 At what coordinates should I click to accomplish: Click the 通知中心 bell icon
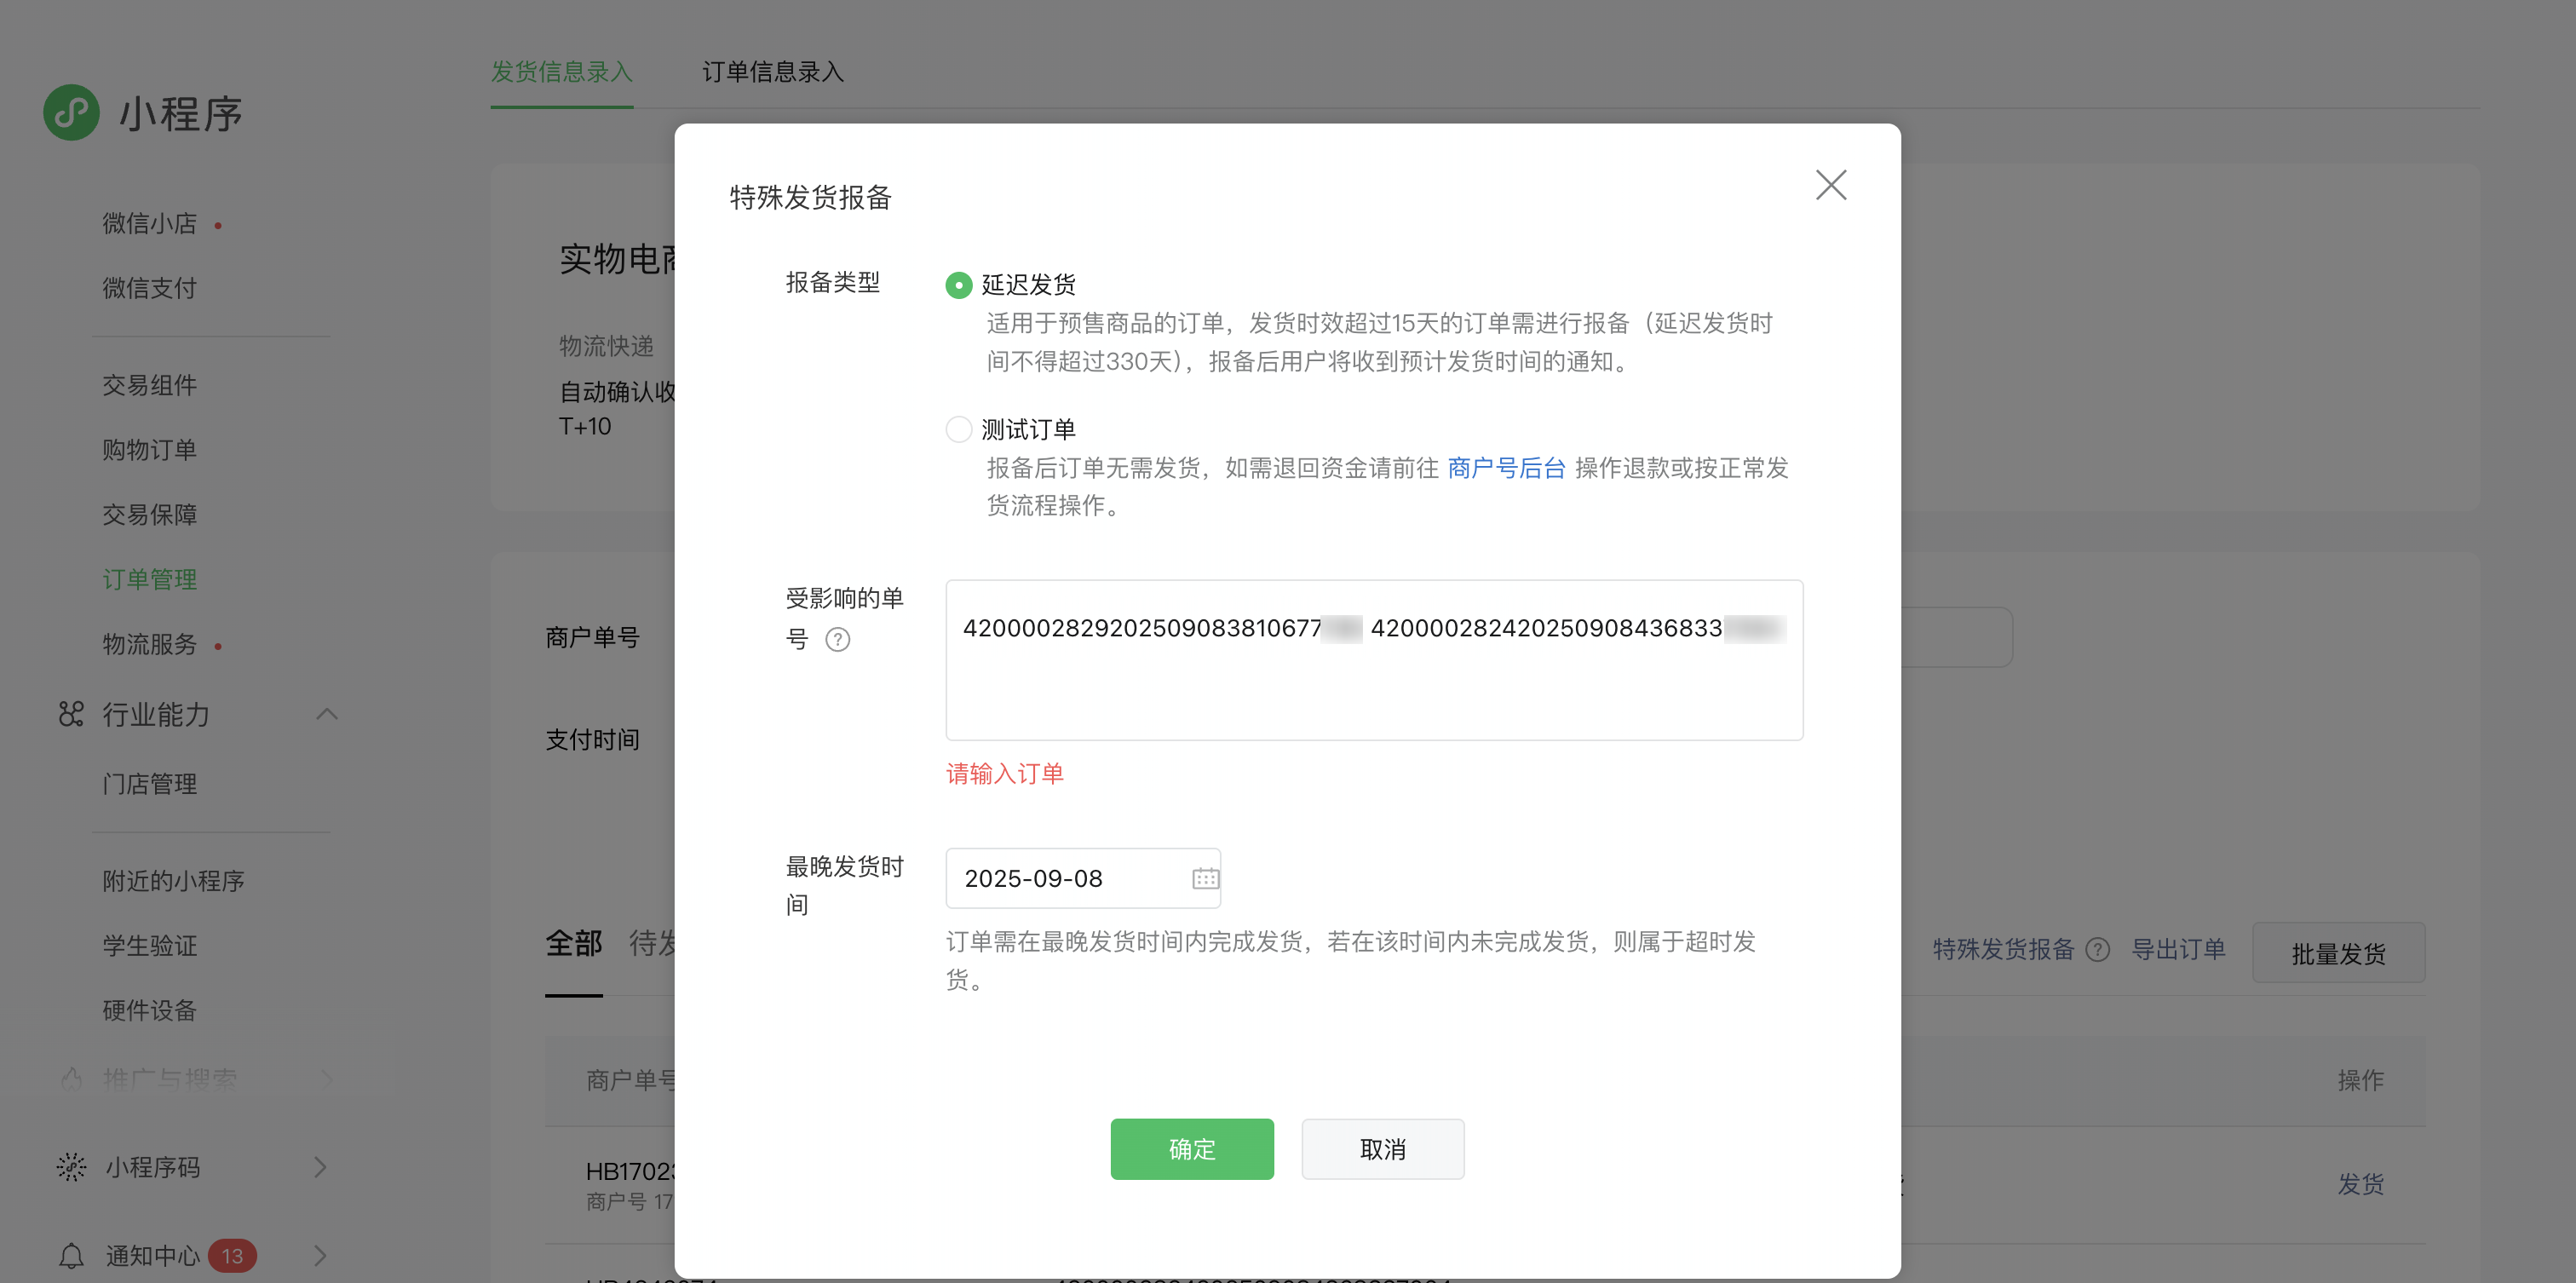tap(71, 1256)
